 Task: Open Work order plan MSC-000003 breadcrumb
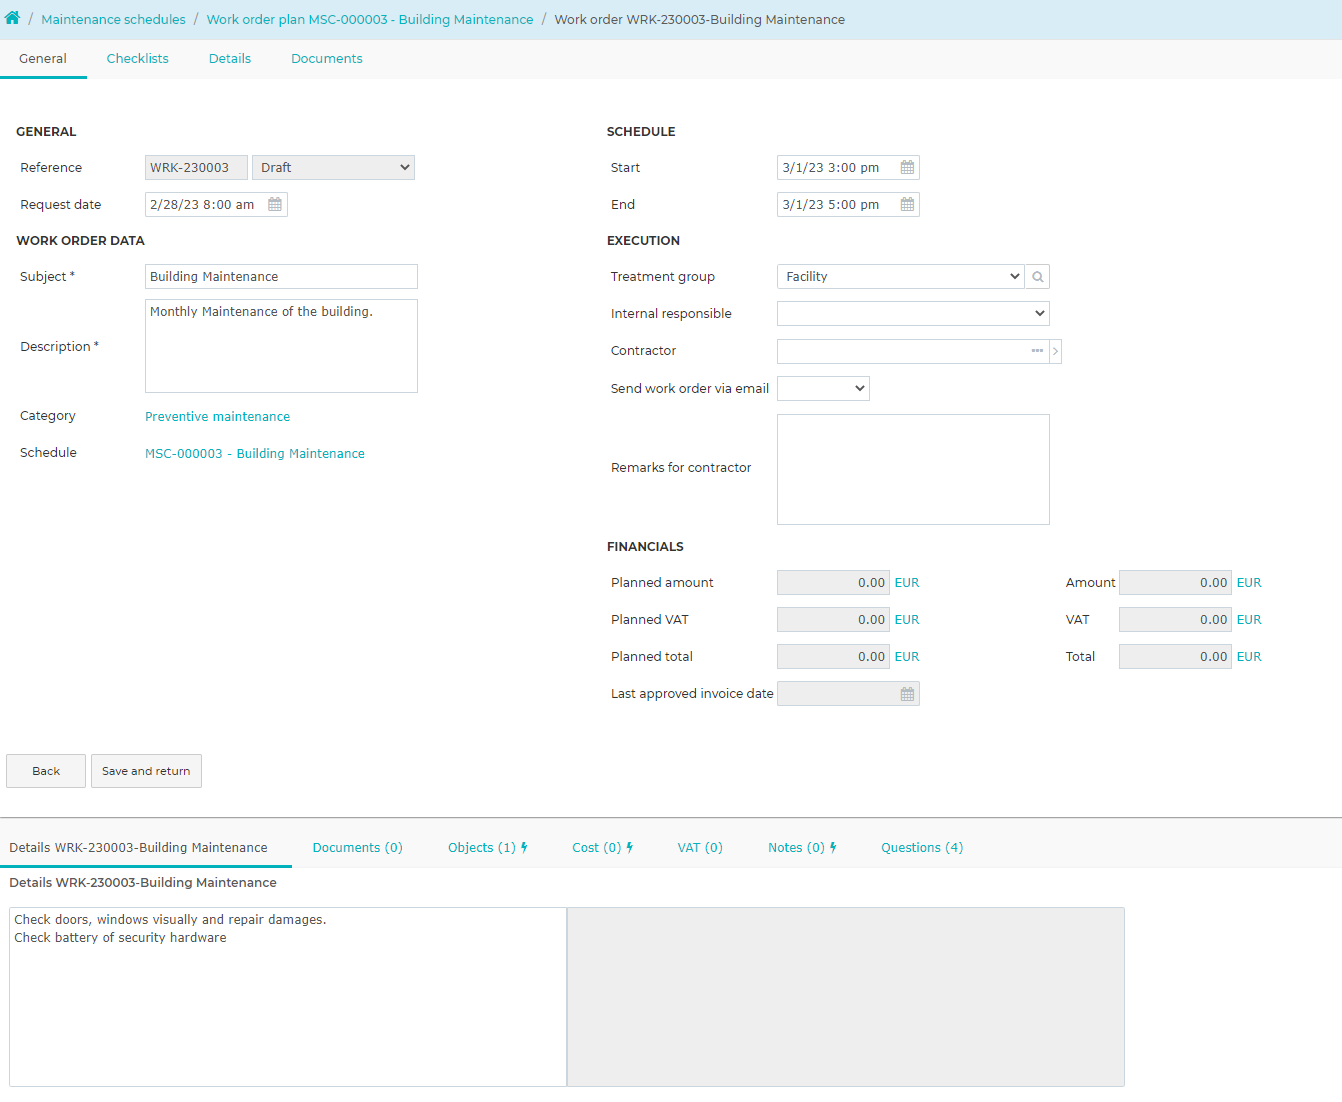click(x=370, y=20)
